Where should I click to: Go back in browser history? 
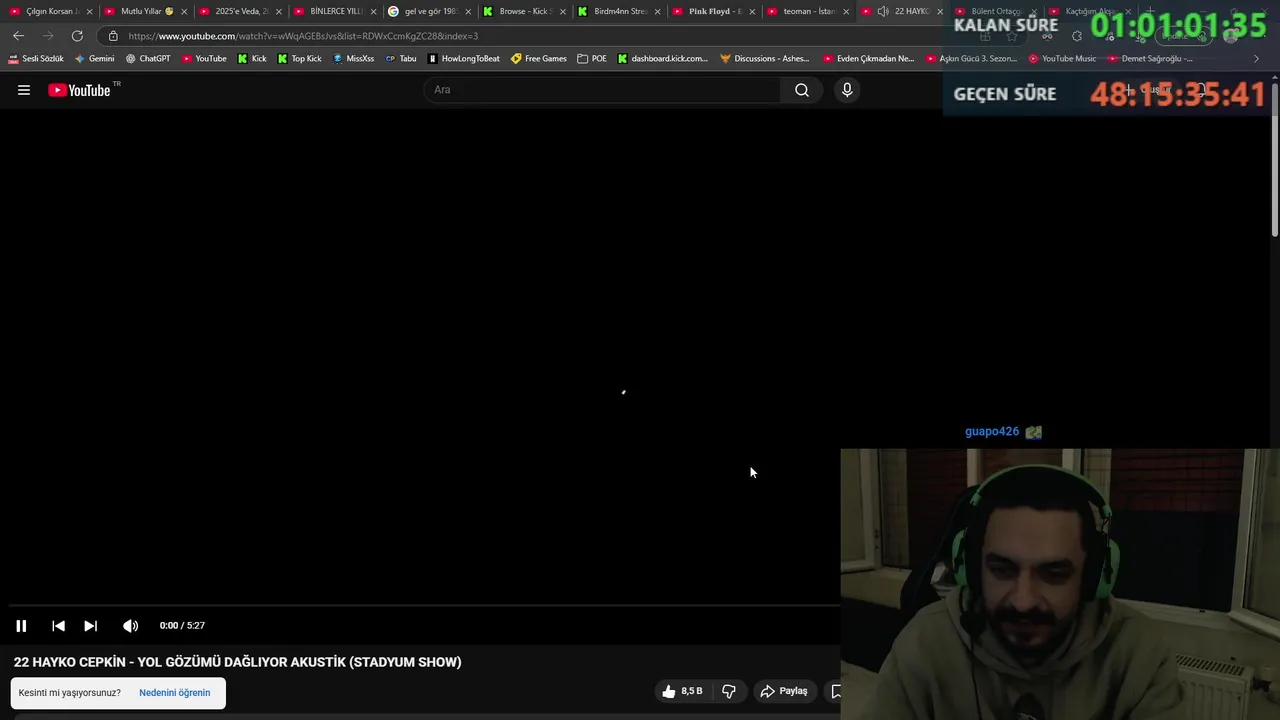point(18,36)
